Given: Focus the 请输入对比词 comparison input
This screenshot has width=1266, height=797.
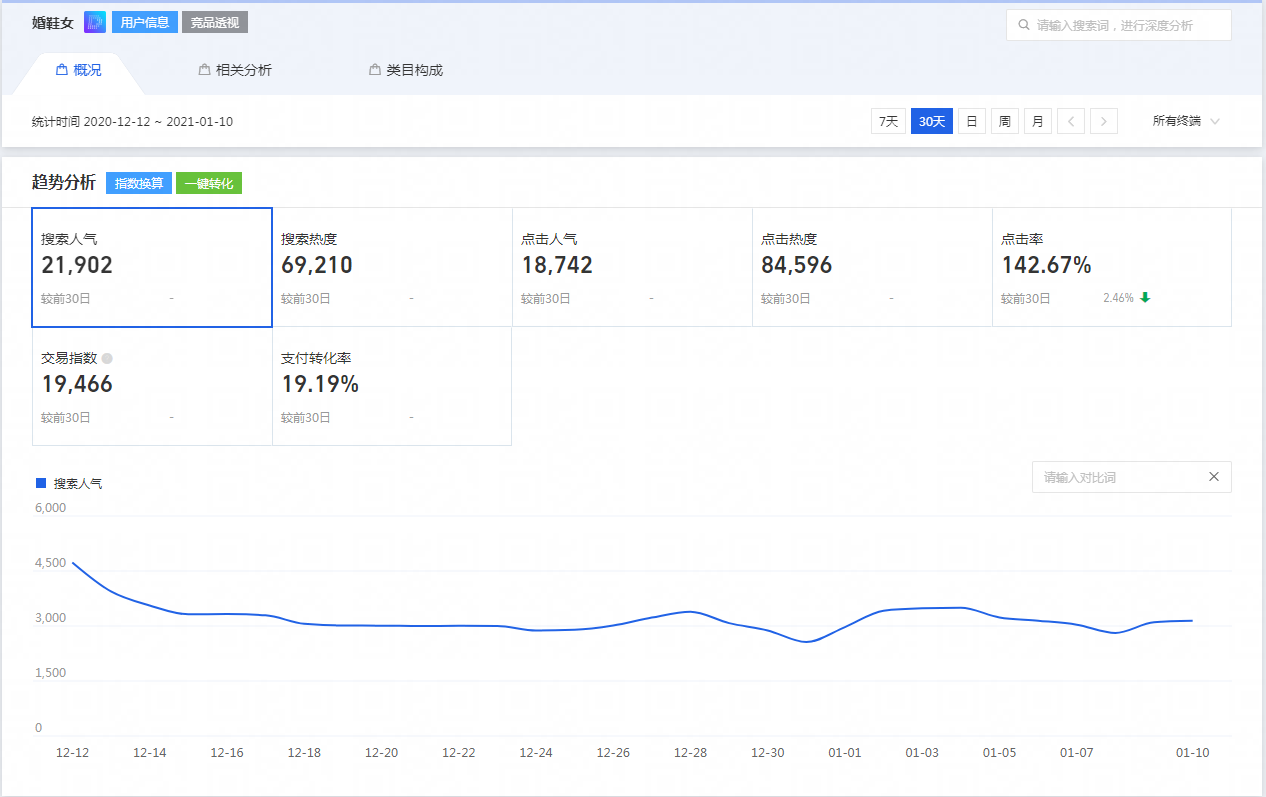Looking at the screenshot, I should point(1132,477).
